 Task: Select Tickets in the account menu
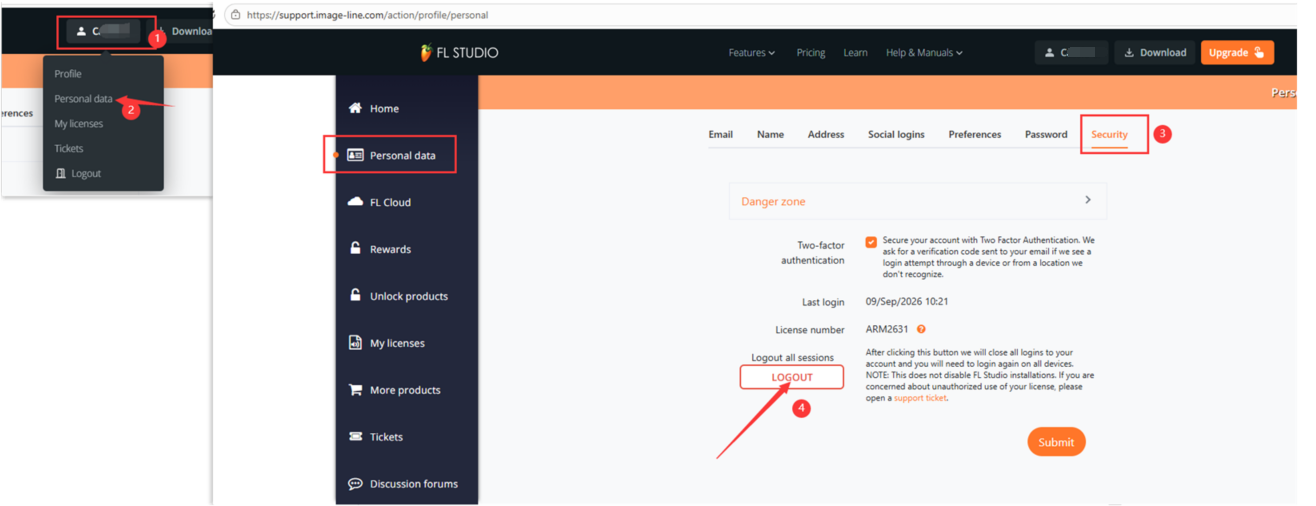[69, 148]
